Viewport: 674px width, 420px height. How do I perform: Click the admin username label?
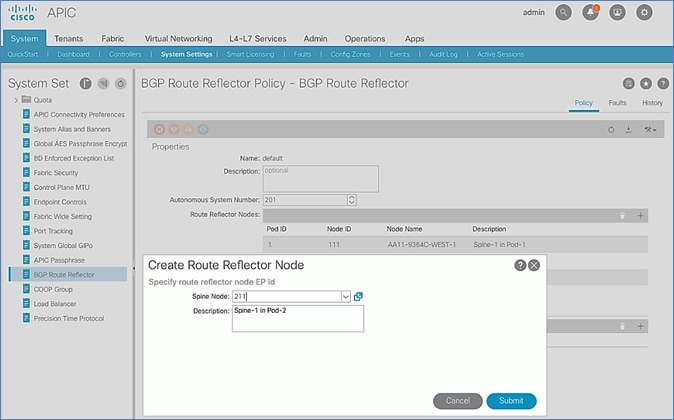pyautogui.click(x=533, y=12)
